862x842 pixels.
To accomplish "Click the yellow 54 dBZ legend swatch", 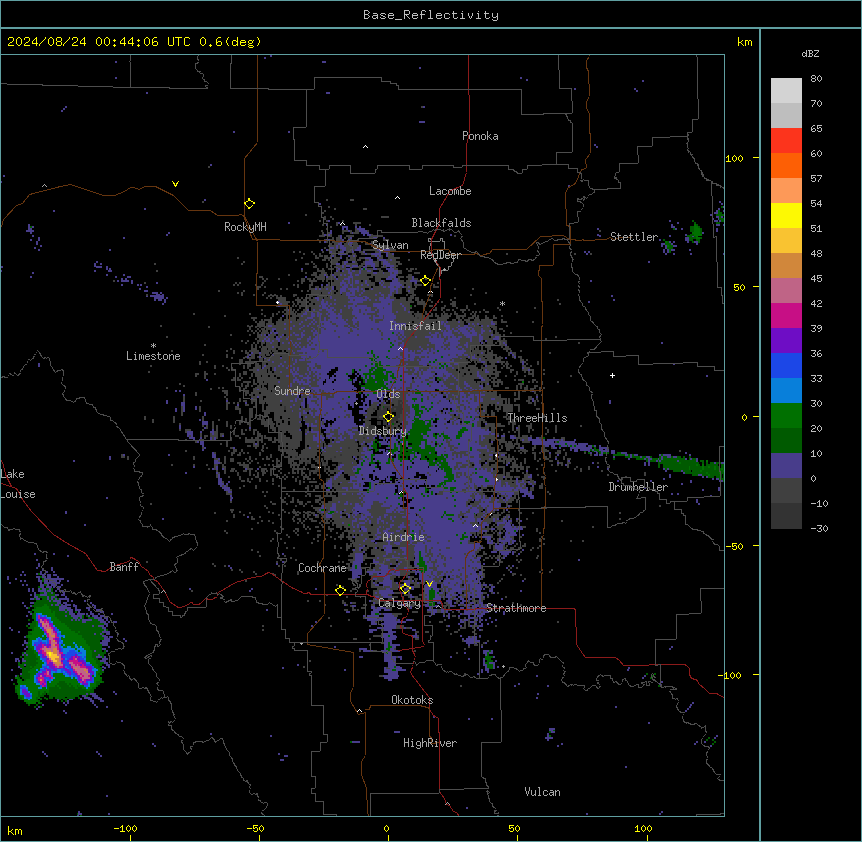I will pos(786,215).
